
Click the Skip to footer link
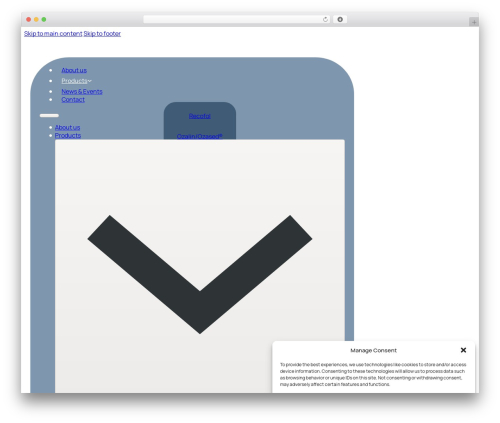pyautogui.click(x=102, y=34)
